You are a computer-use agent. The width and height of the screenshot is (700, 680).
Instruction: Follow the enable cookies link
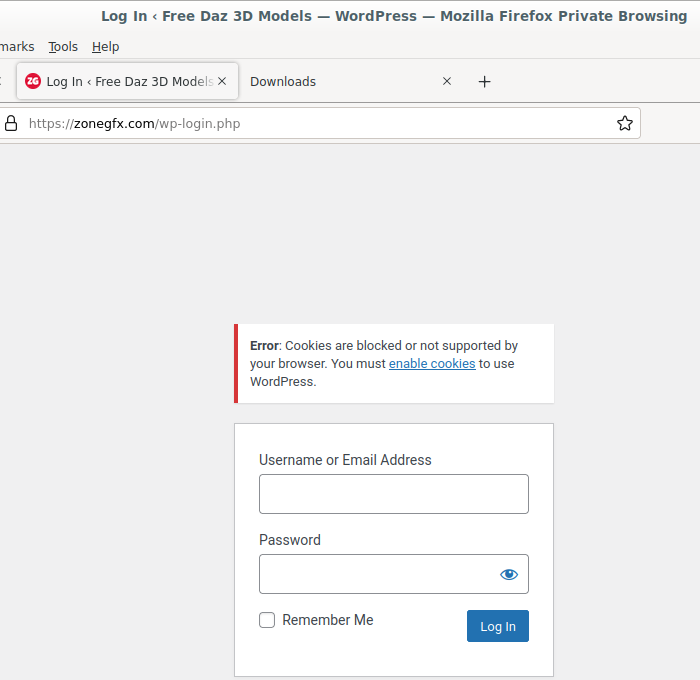pyautogui.click(x=432, y=363)
